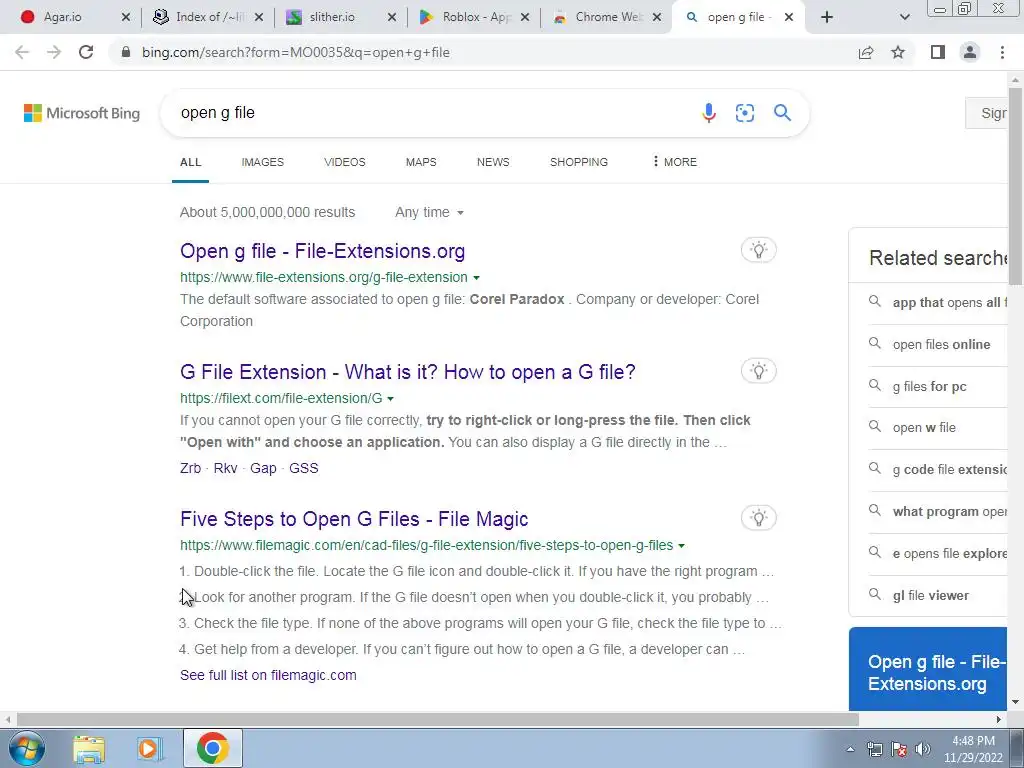Screen dimensions: 1024x768
Task: Close the slither.io tab
Action: coord(392,17)
